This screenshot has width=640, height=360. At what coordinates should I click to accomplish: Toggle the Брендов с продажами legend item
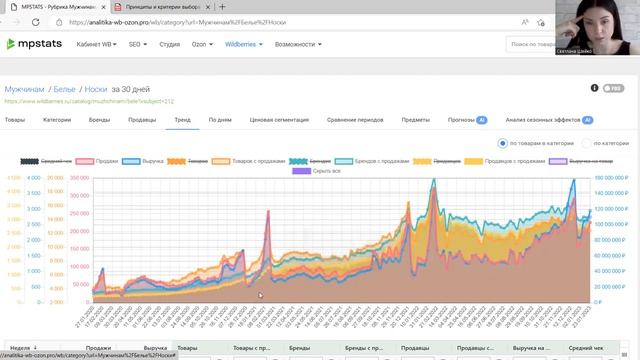(372, 161)
